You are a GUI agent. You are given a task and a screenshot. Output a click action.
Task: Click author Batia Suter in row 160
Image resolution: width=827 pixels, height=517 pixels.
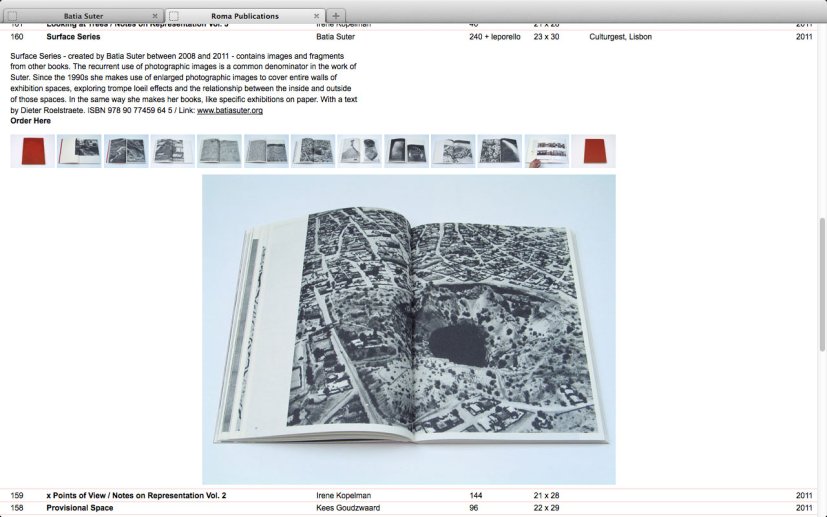pyautogui.click(x=335, y=37)
